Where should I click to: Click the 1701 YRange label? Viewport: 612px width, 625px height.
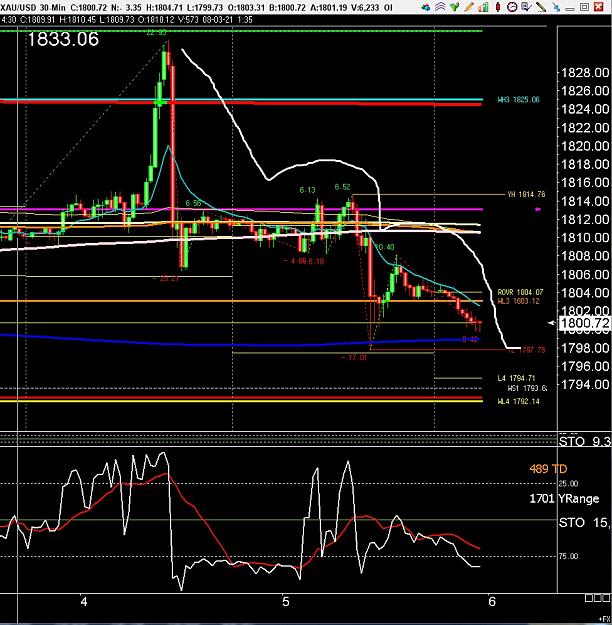(564, 499)
